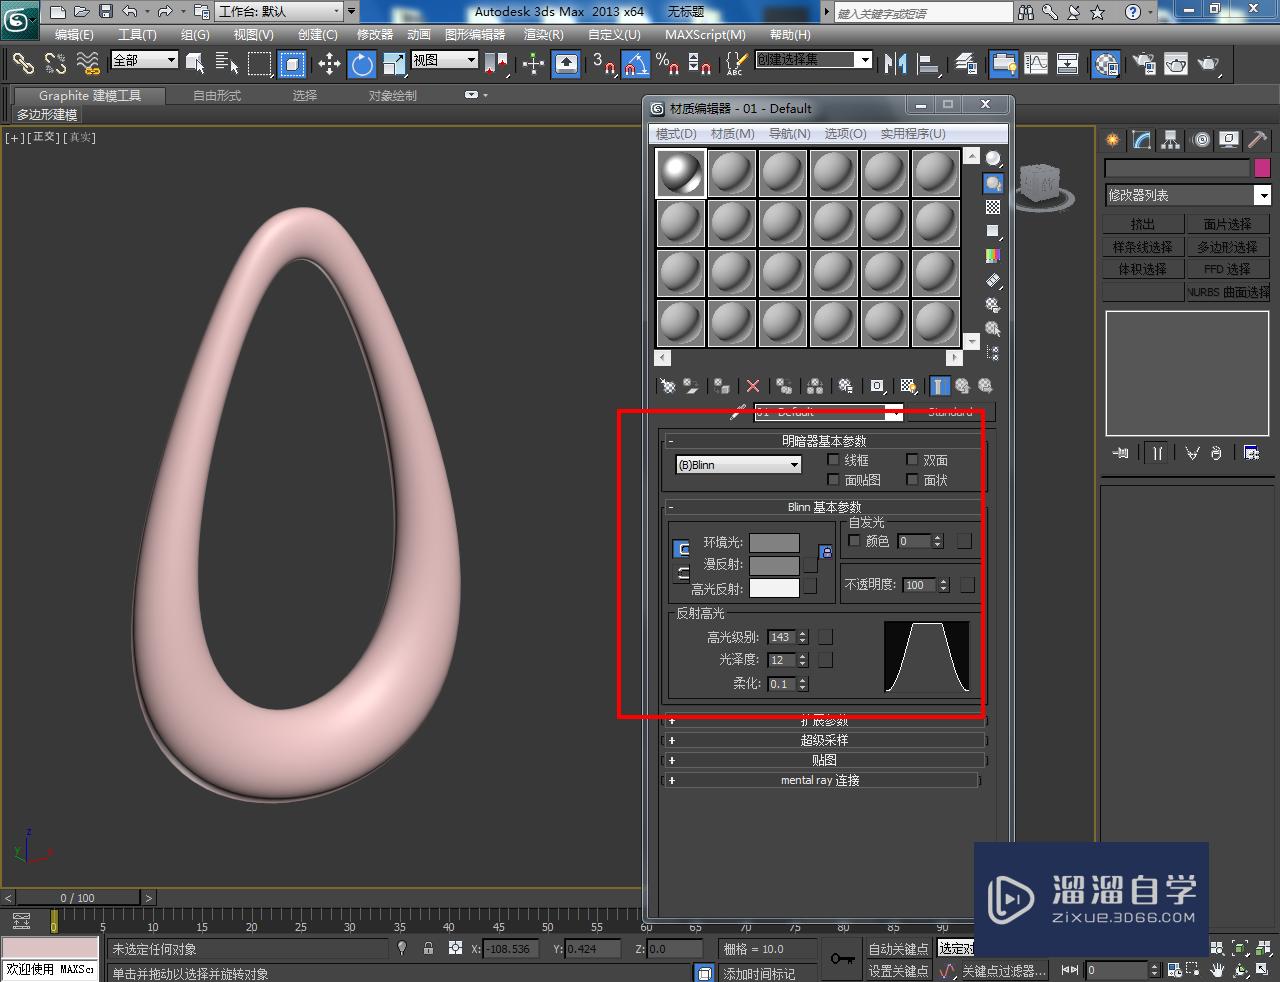Expand the 贴图 rollout
This screenshot has height=982, width=1280.
point(824,760)
